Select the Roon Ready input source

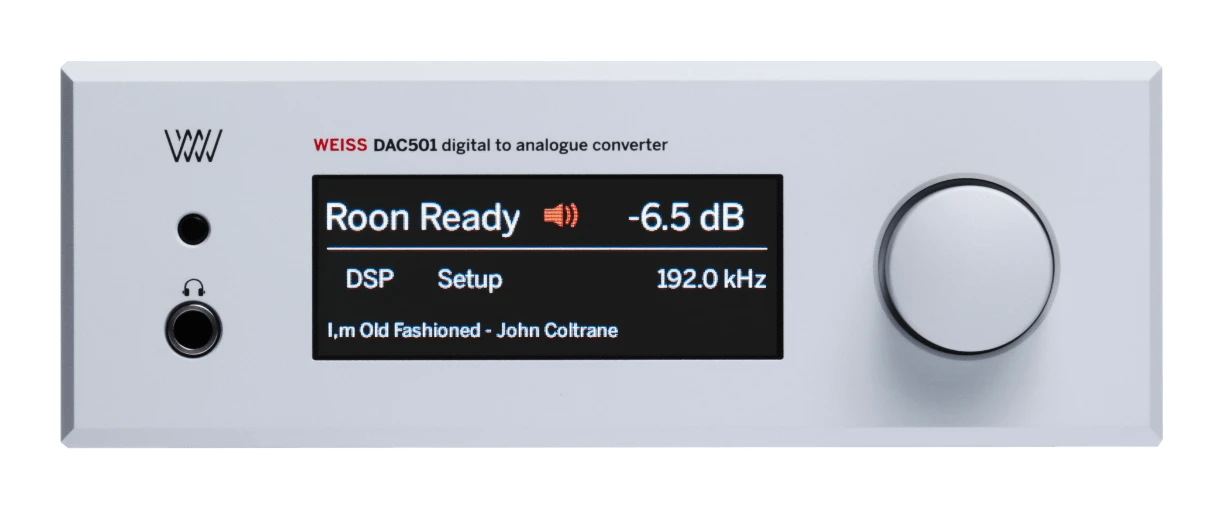click(423, 218)
